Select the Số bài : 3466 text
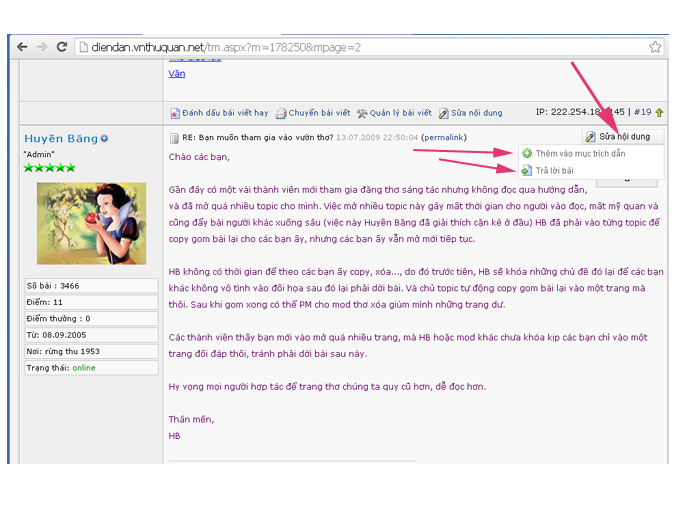 click(53, 286)
